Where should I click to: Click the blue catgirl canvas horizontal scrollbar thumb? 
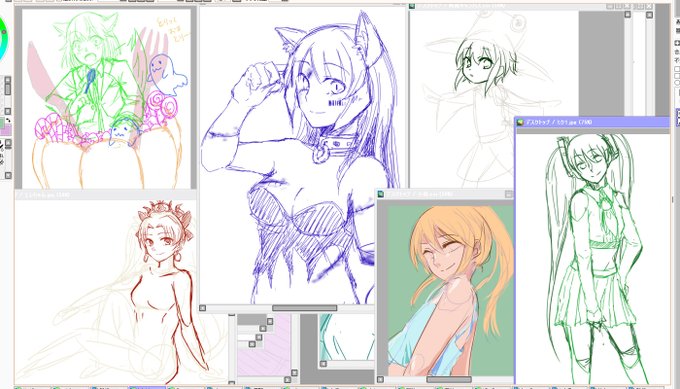304,308
